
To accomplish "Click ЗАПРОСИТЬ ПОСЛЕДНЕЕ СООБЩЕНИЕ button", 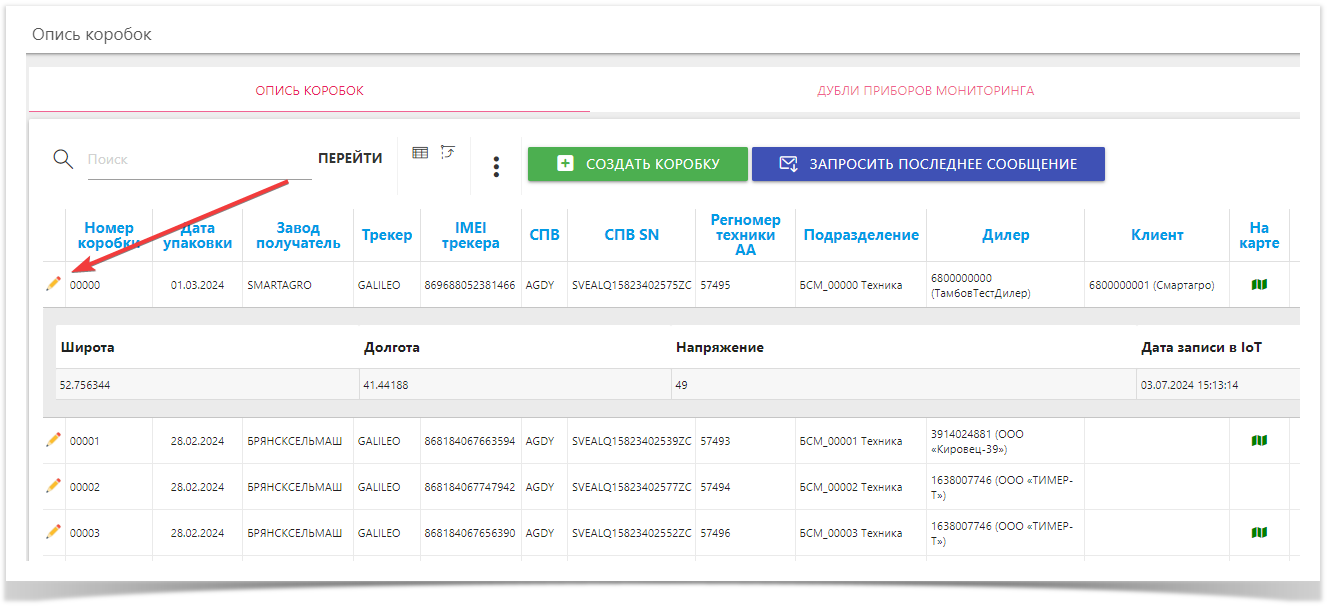I will click(928, 164).
